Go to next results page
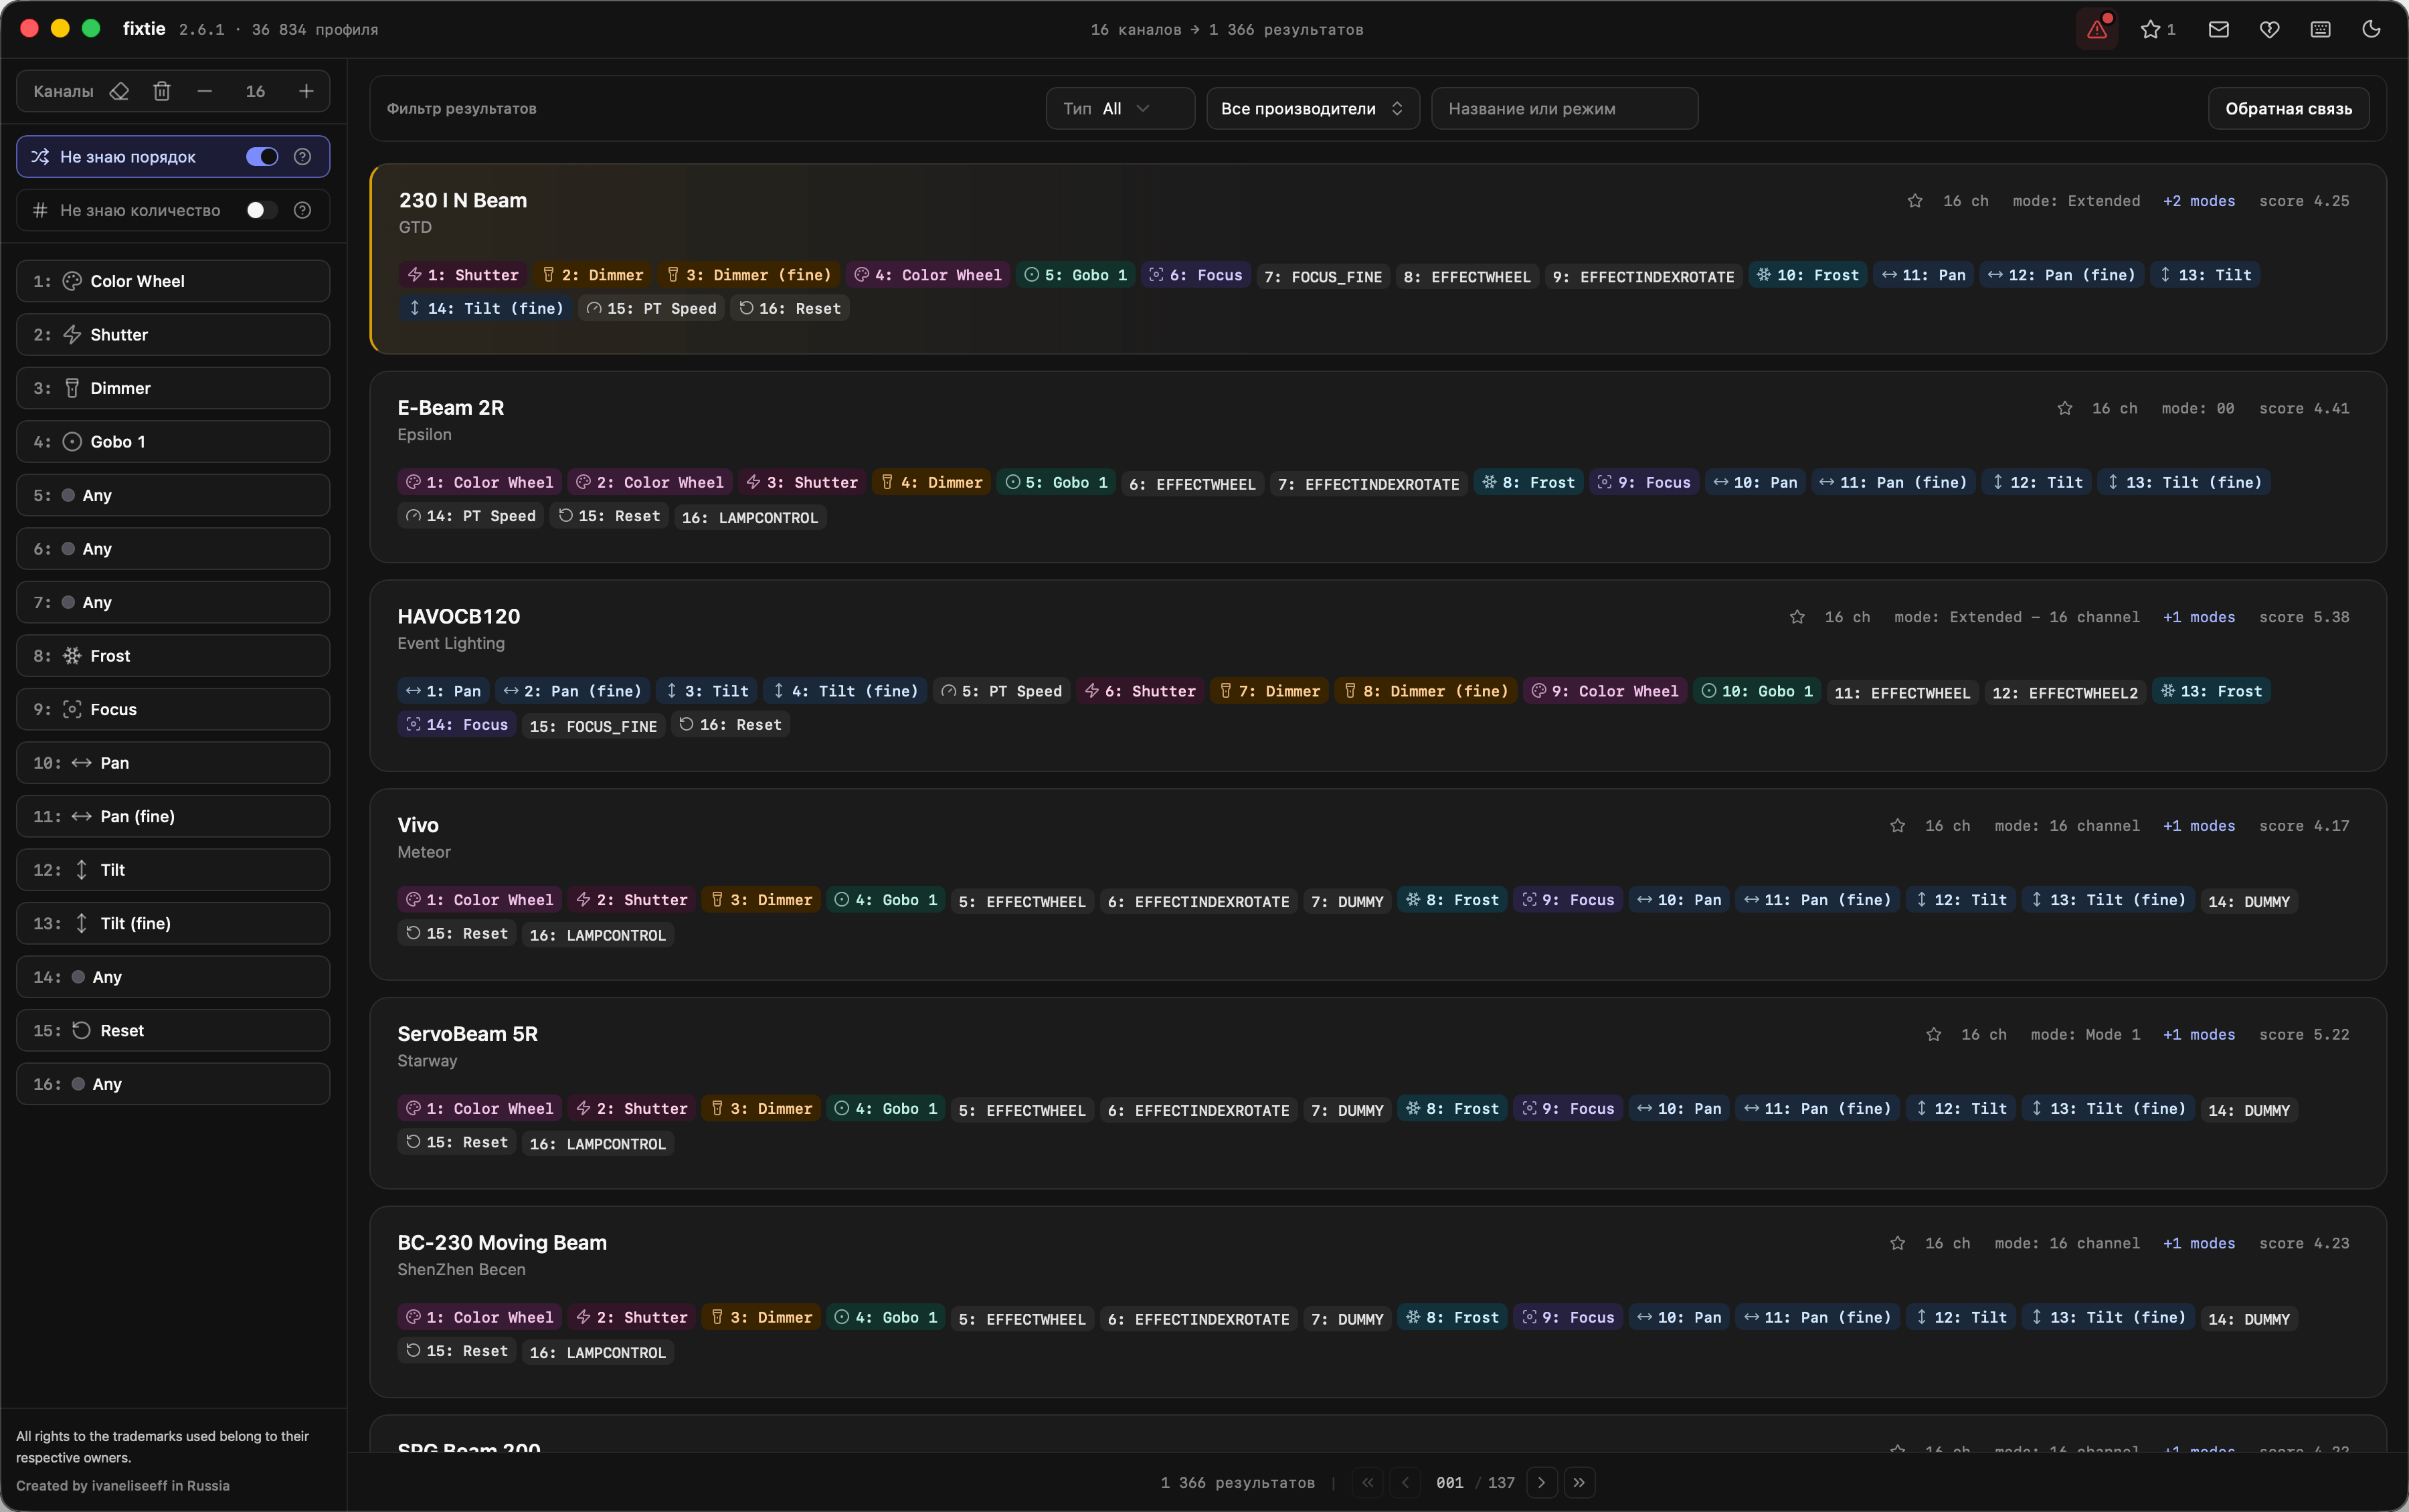The image size is (2409, 1512). coord(1542,1483)
